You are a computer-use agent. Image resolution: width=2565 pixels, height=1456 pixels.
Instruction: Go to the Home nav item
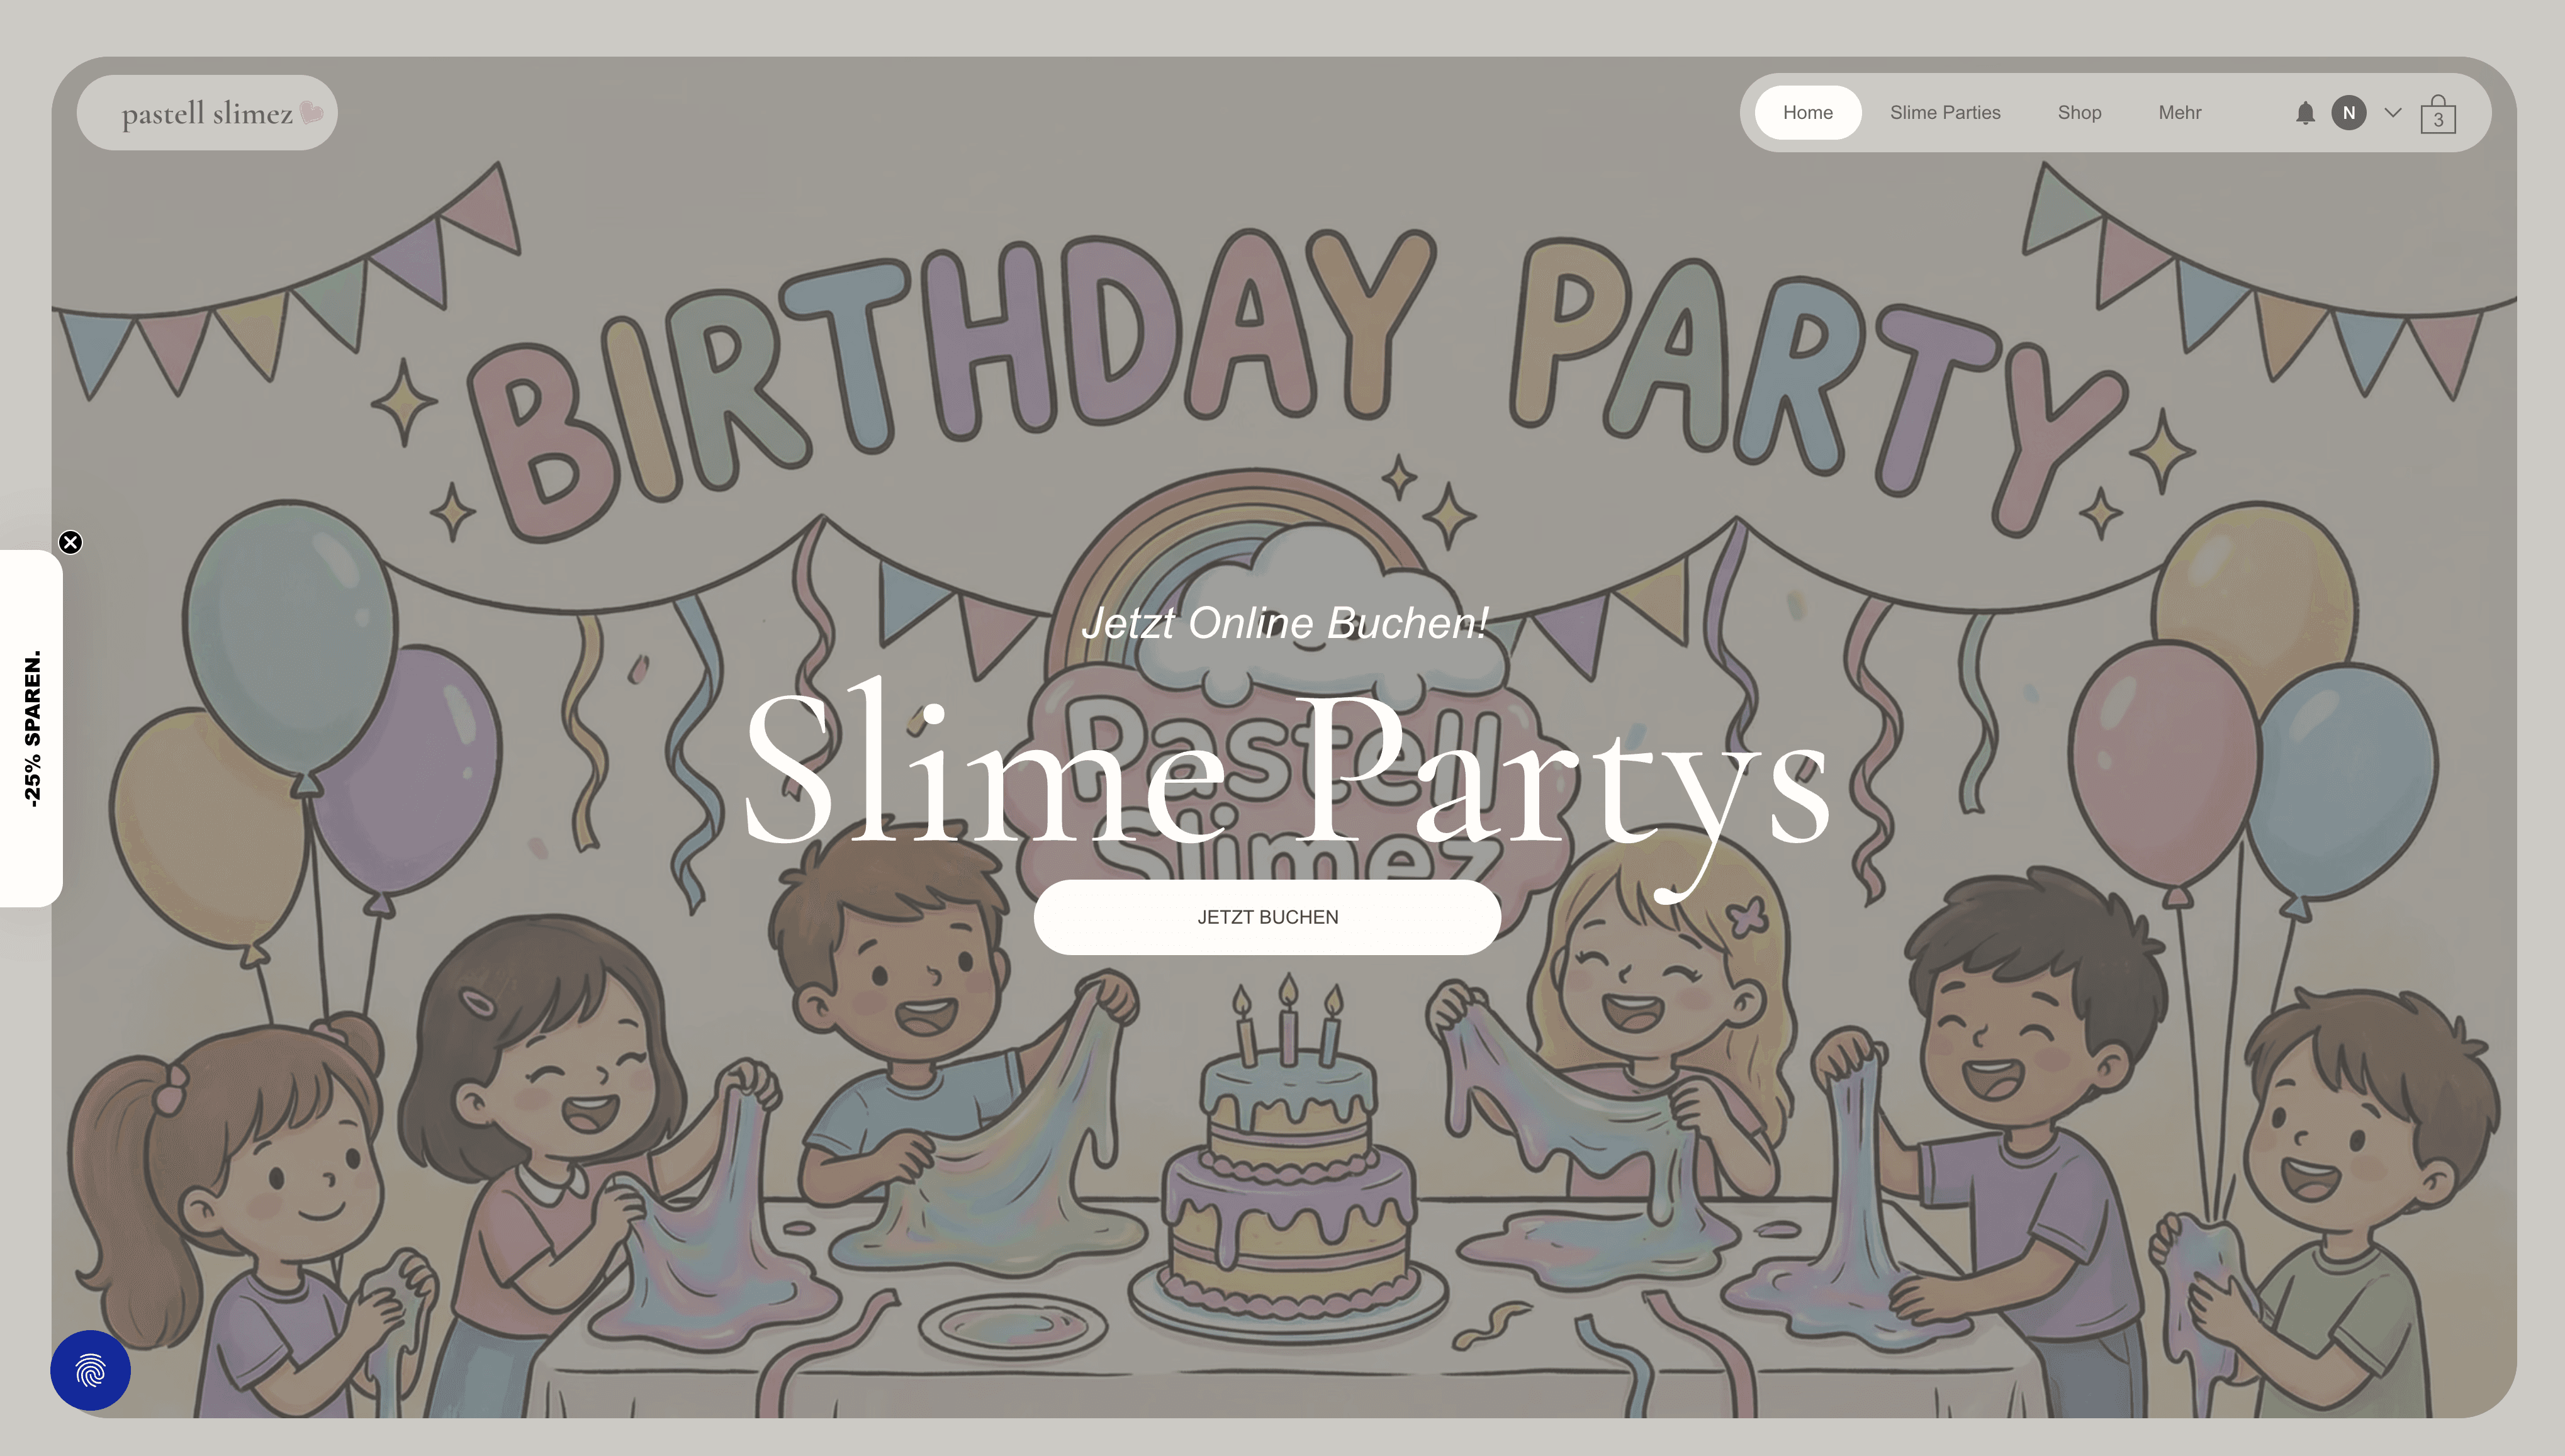point(1808,113)
